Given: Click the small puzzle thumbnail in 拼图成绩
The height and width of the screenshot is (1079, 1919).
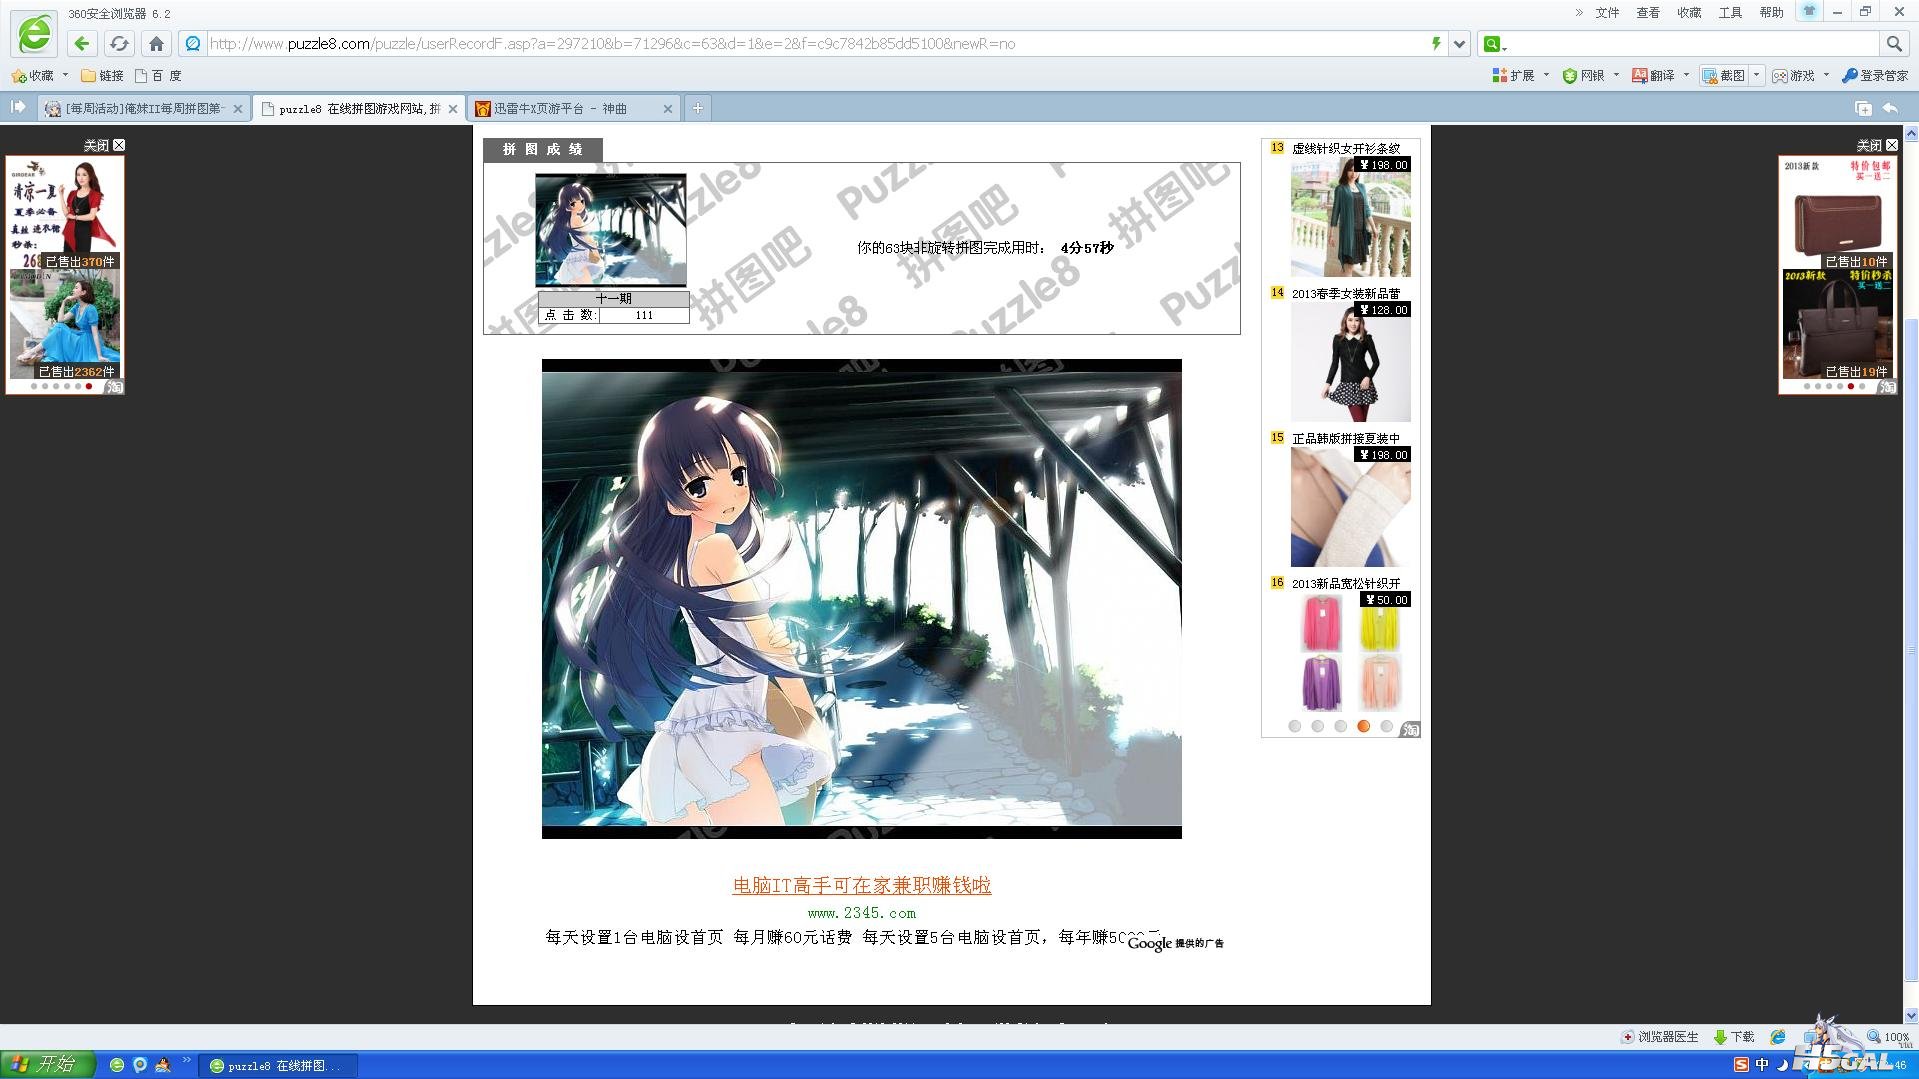Looking at the screenshot, I should pyautogui.click(x=610, y=230).
